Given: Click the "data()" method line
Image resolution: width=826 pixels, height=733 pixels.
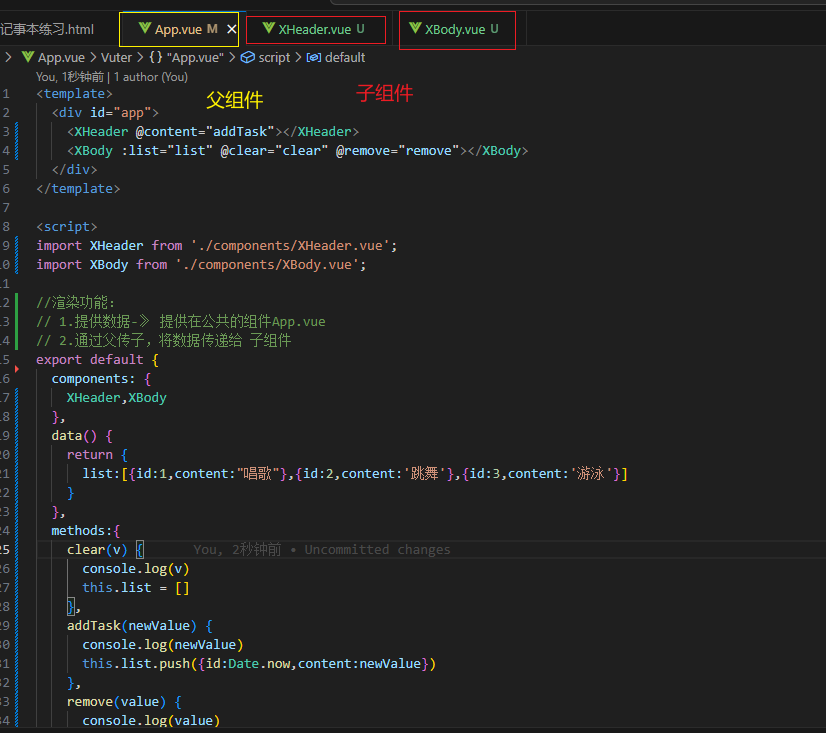Looking at the screenshot, I should (82, 436).
